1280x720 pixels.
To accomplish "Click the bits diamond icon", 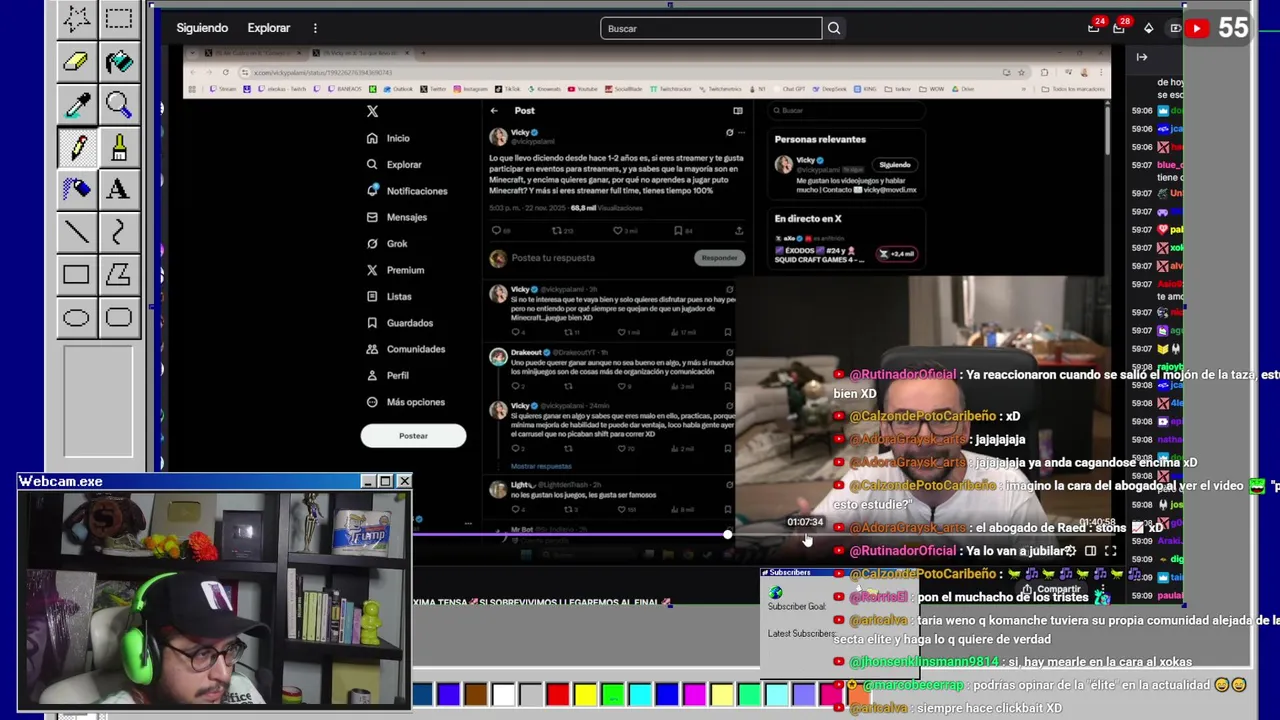I will 1148,28.
